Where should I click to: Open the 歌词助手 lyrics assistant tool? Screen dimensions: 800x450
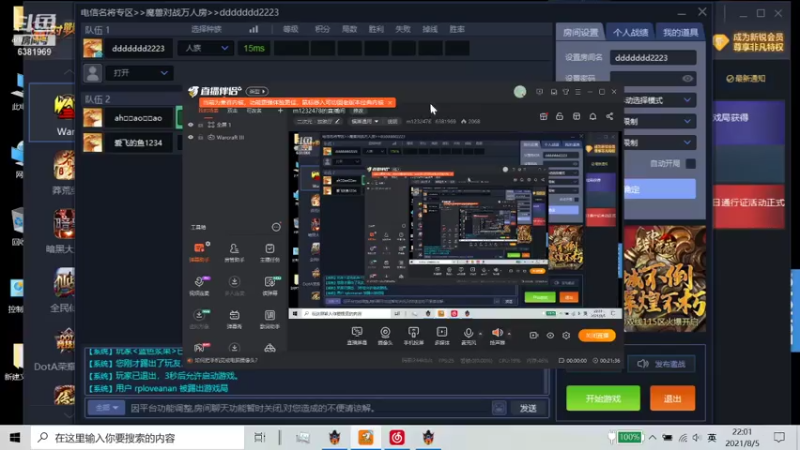[269, 318]
